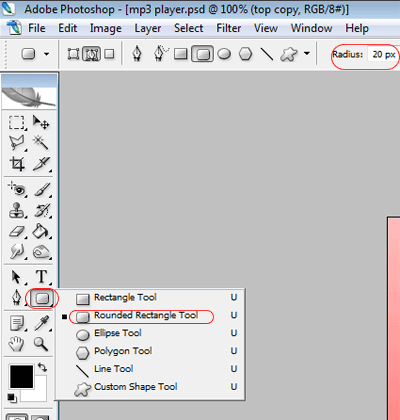Enable Shape Layers mode in options bar
Viewport: 400px width, 420px height.
point(73,54)
